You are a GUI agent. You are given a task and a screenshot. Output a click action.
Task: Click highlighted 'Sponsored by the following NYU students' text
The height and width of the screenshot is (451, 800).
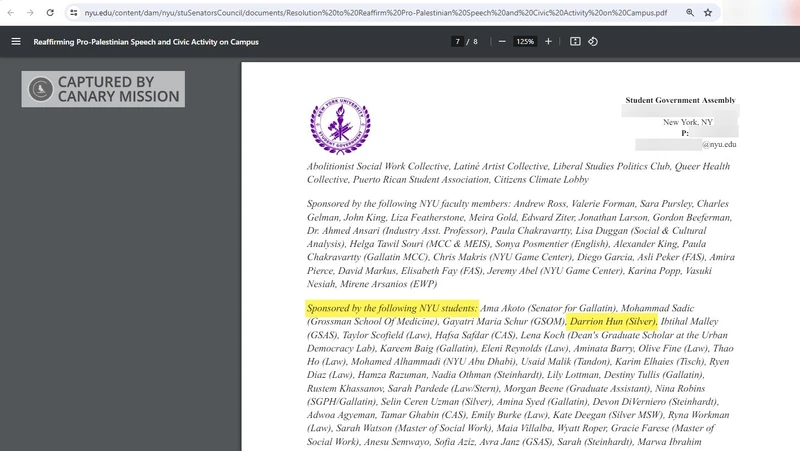tap(393, 308)
